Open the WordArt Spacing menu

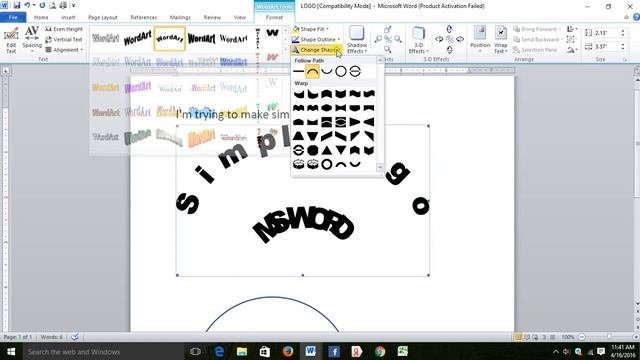tap(32, 40)
